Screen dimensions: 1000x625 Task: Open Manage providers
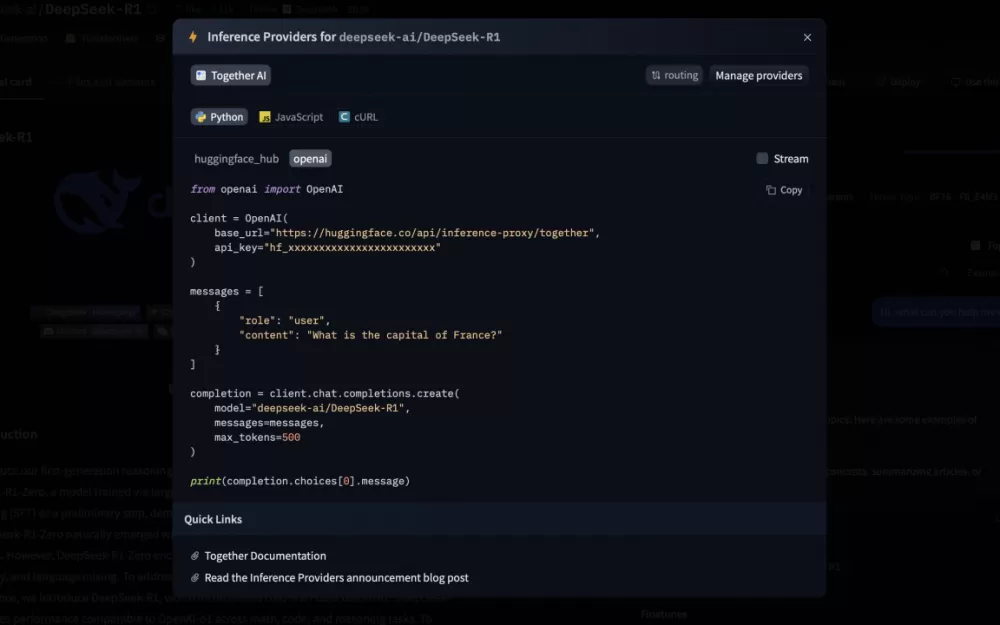pyautogui.click(x=759, y=75)
